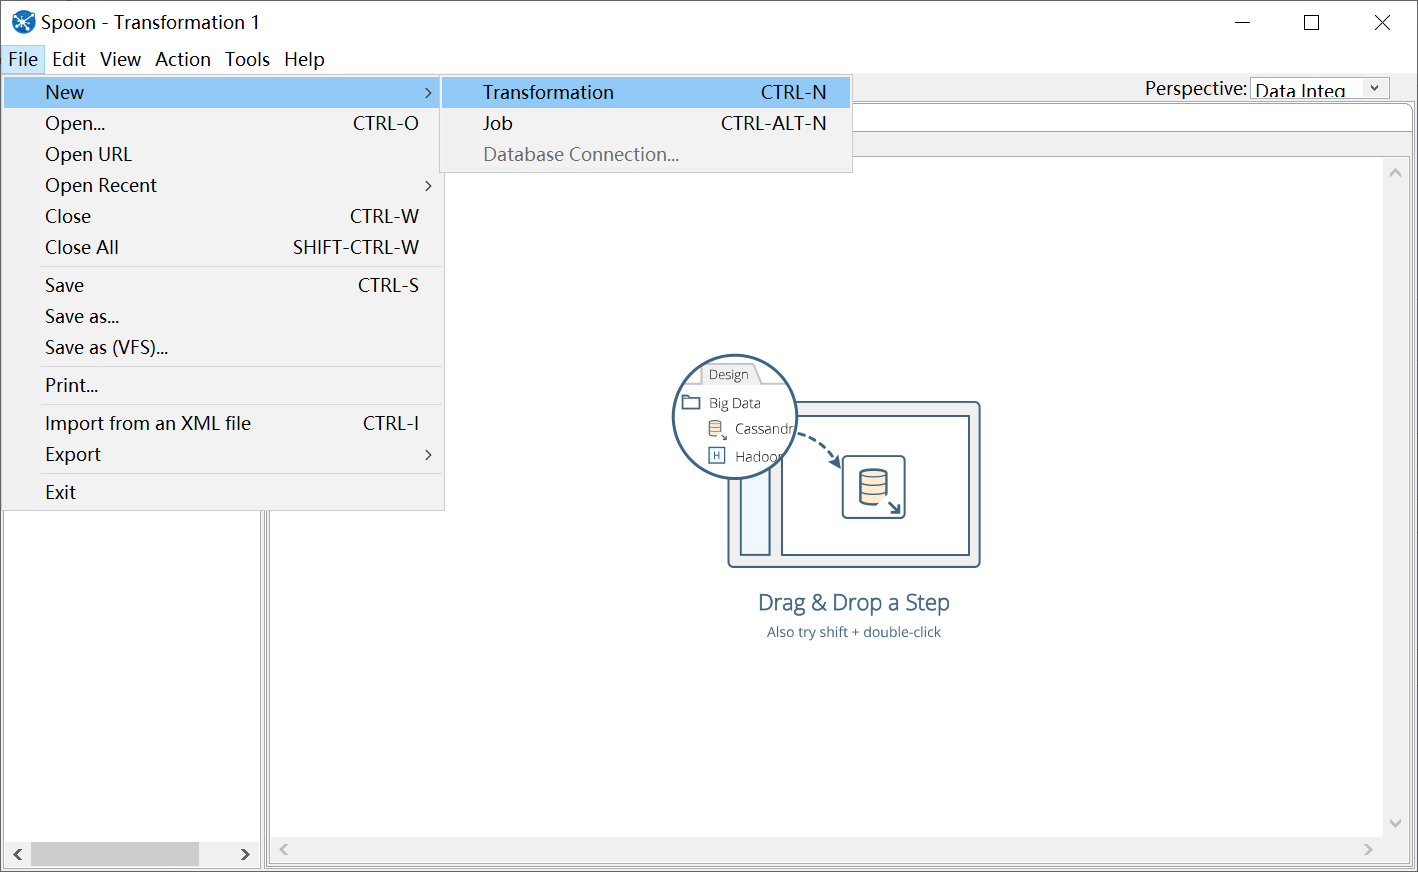Maximize the Spoon window
Screen dimensions: 1418x872
tap(1312, 22)
